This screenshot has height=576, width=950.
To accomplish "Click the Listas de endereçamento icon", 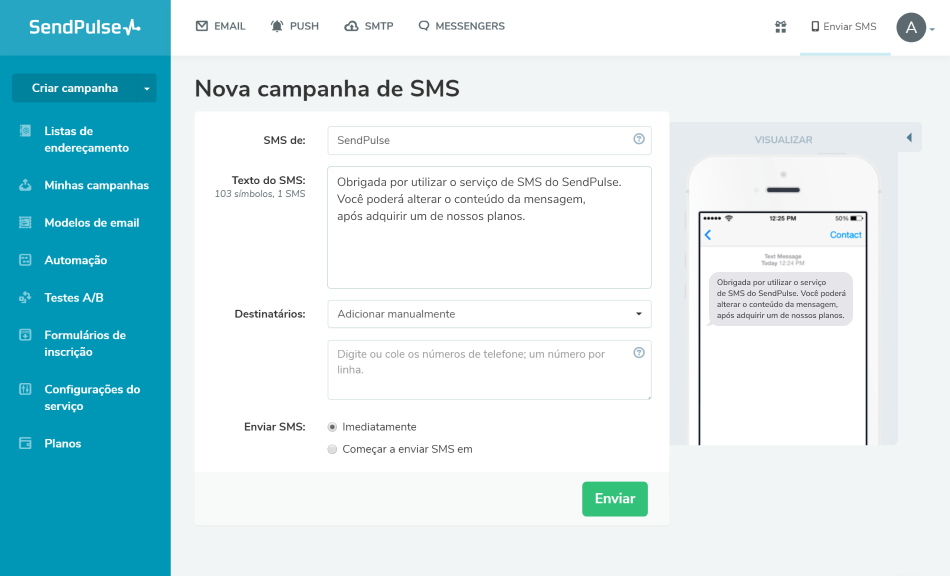I will coord(25,131).
